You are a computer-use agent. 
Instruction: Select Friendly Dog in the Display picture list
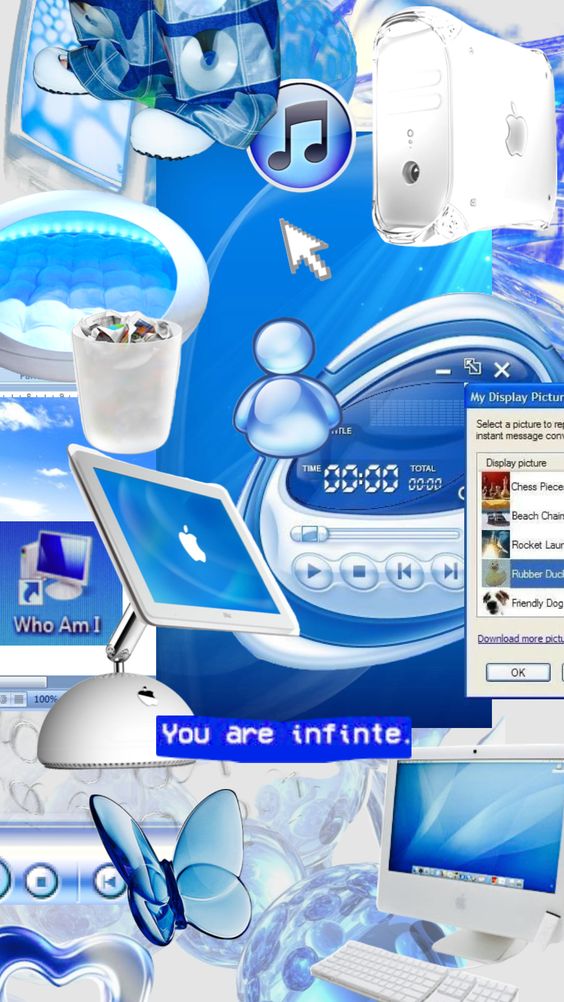coord(522,603)
